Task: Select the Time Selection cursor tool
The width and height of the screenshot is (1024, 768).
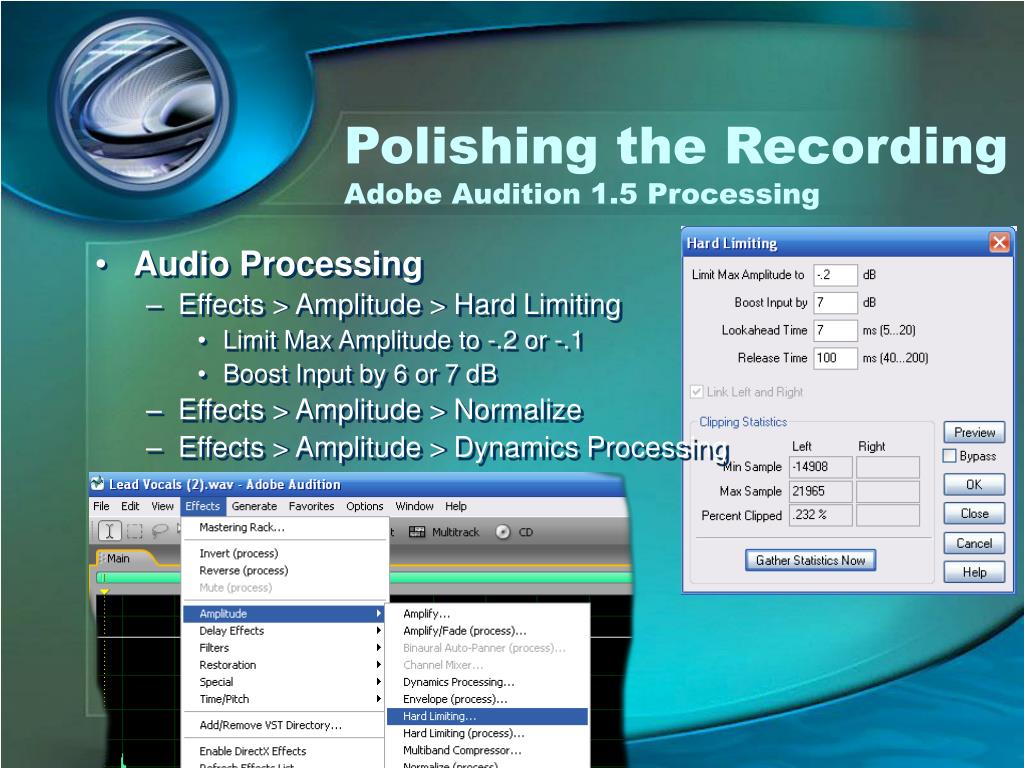Action: [x=110, y=531]
